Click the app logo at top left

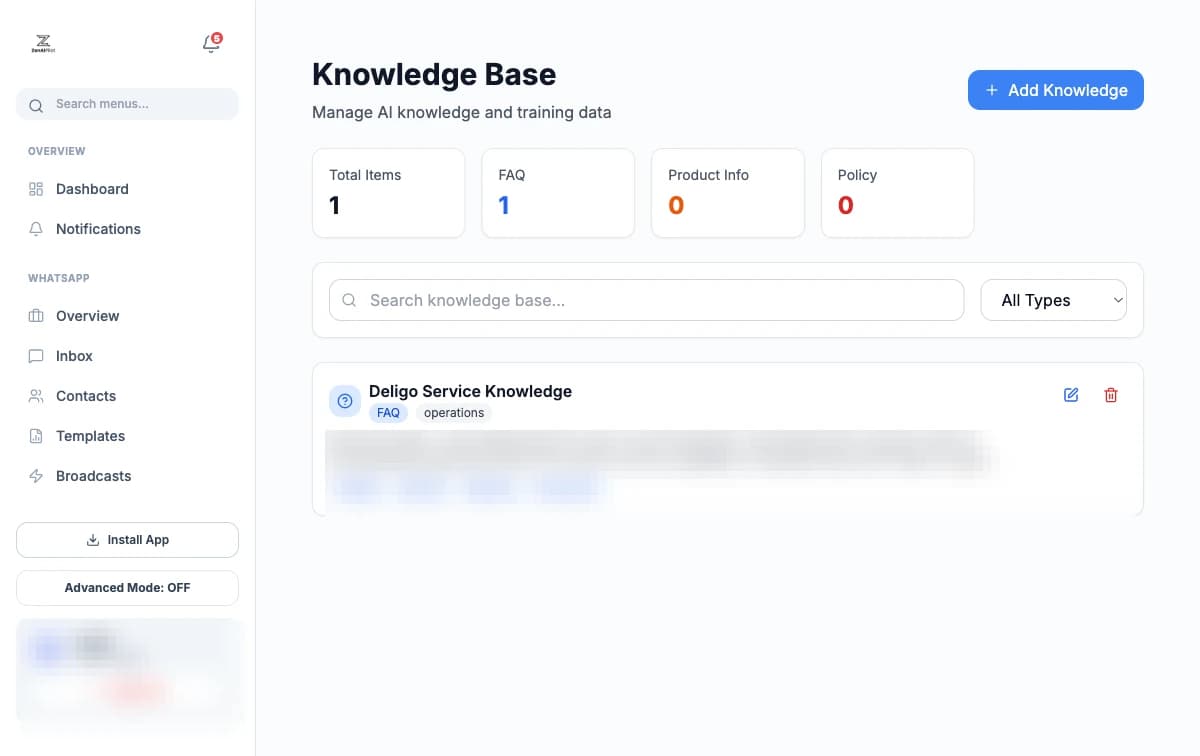pyautogui.click(x=43, y=42)
